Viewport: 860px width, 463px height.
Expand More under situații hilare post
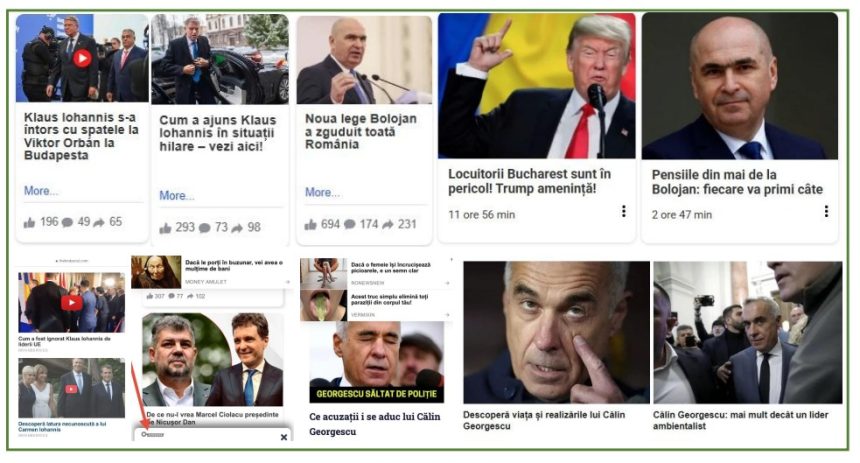tap(177, 196)
